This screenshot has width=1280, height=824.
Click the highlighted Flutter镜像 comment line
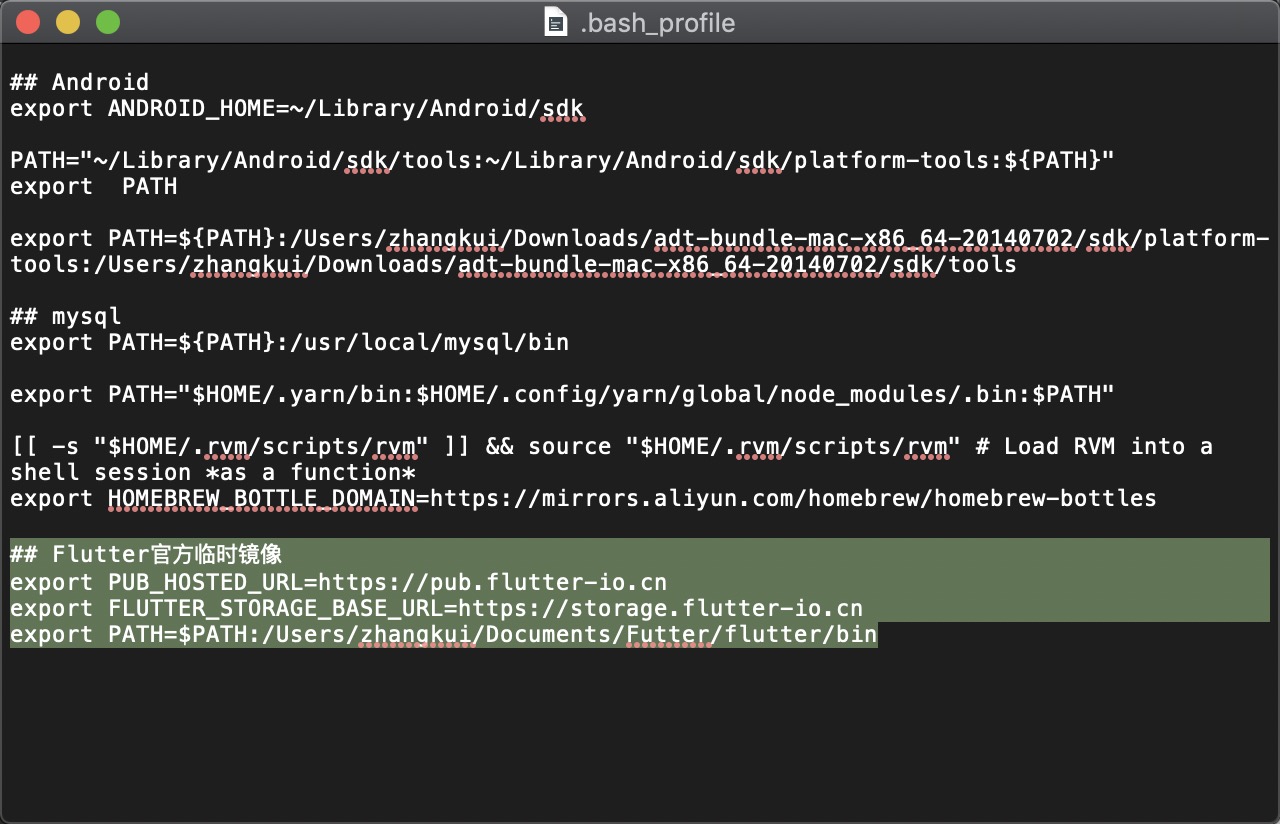(146, 555)
